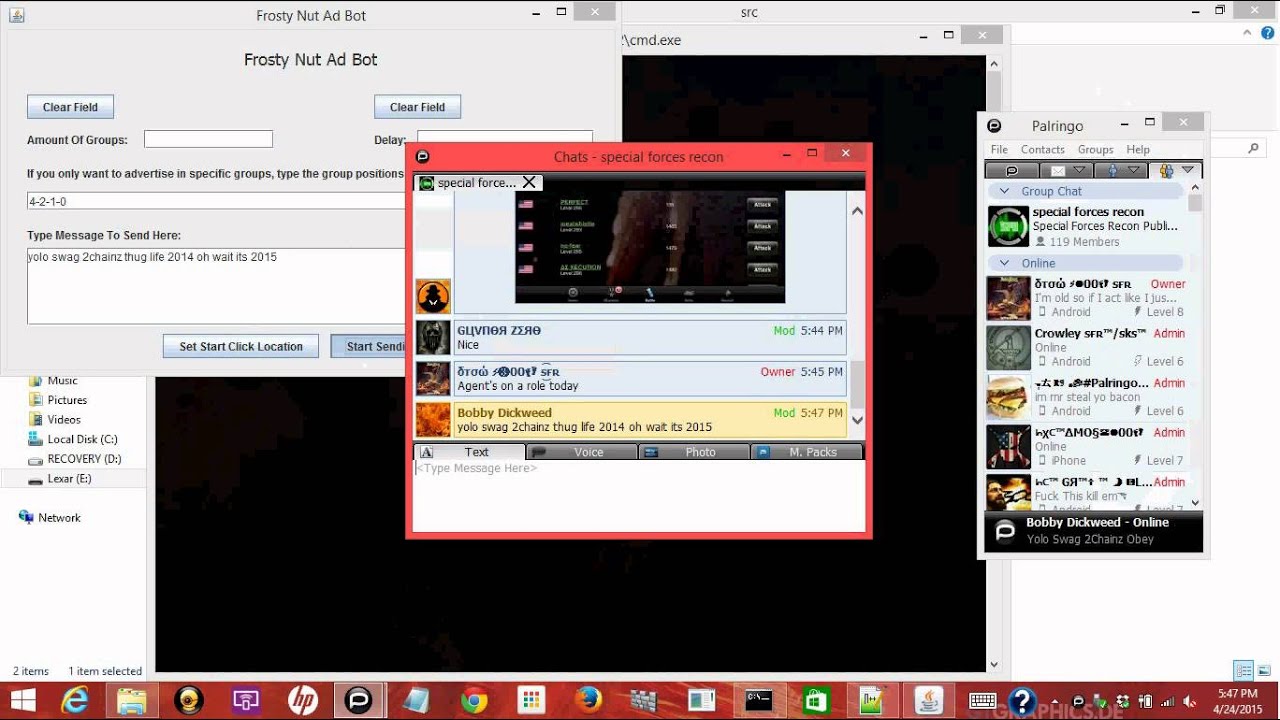Switch to the cmd.exe window in the taskbar
This screenshot has width=1280, height=720.
(759, 700)
